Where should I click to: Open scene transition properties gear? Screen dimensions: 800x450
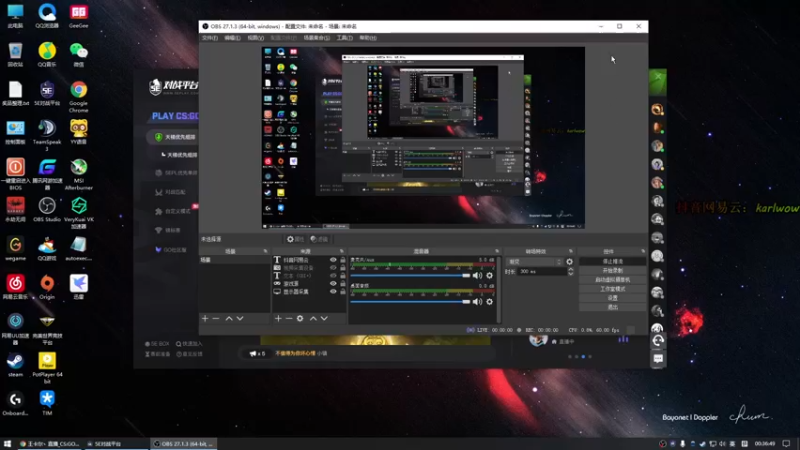[x=569, y=262]
